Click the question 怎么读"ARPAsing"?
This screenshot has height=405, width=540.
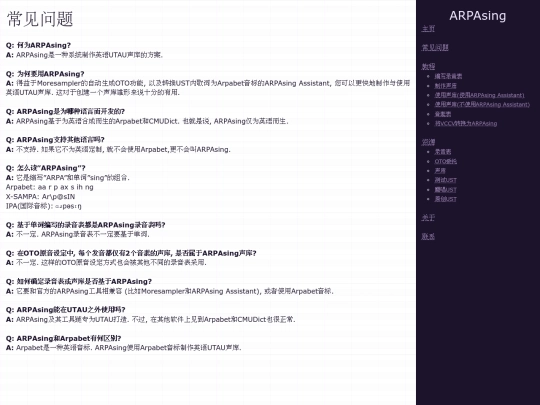click(x=45, y=168)
